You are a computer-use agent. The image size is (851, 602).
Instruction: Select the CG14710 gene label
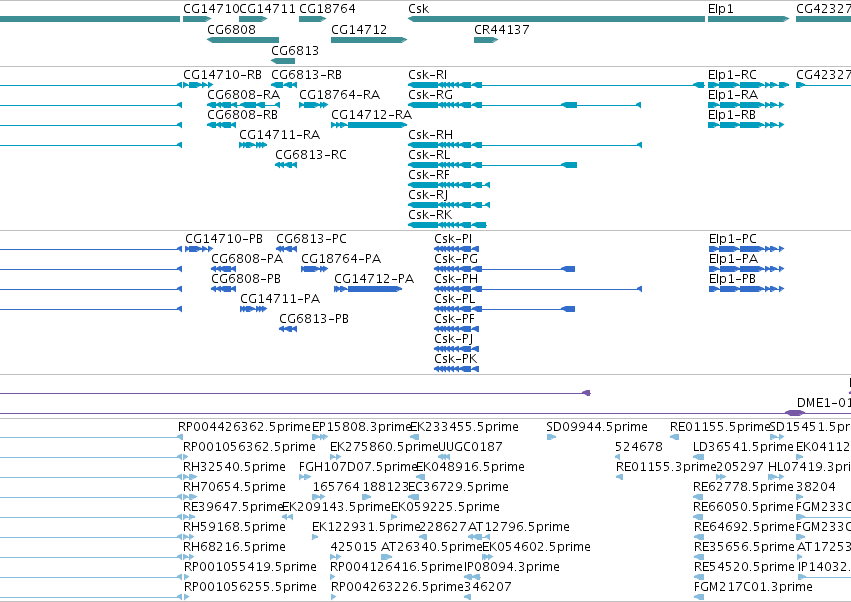click(x=211, y=9)
